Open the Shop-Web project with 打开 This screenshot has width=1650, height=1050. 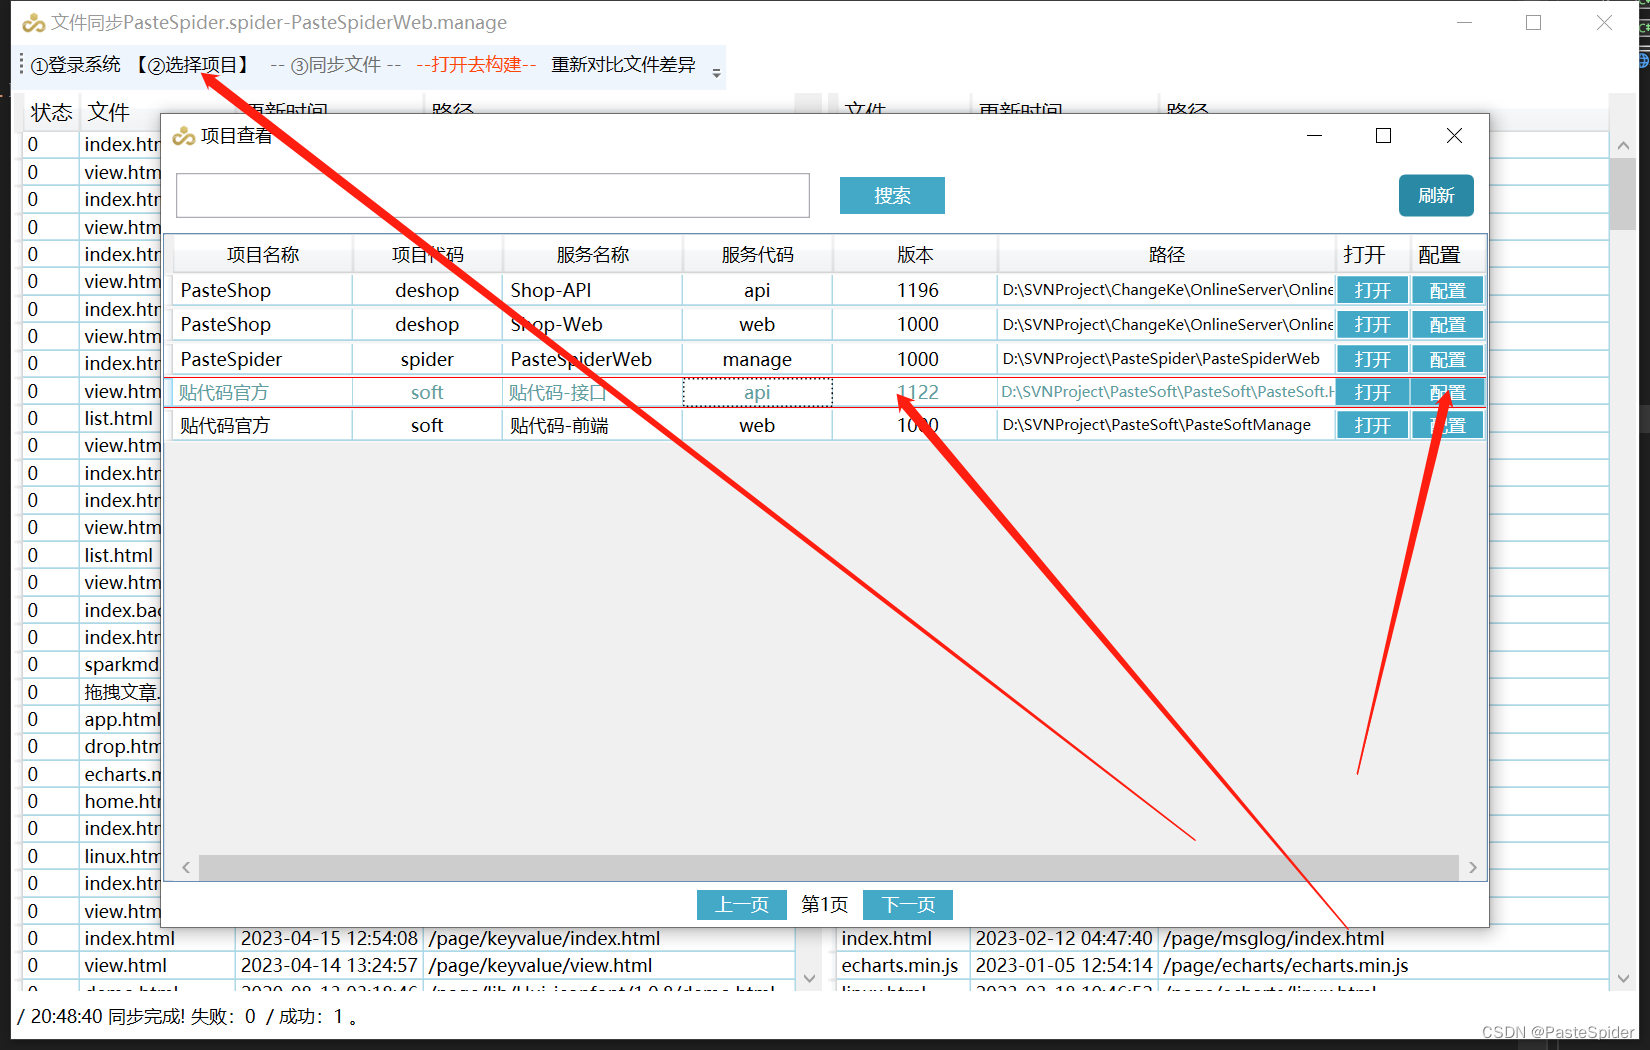1372,325
